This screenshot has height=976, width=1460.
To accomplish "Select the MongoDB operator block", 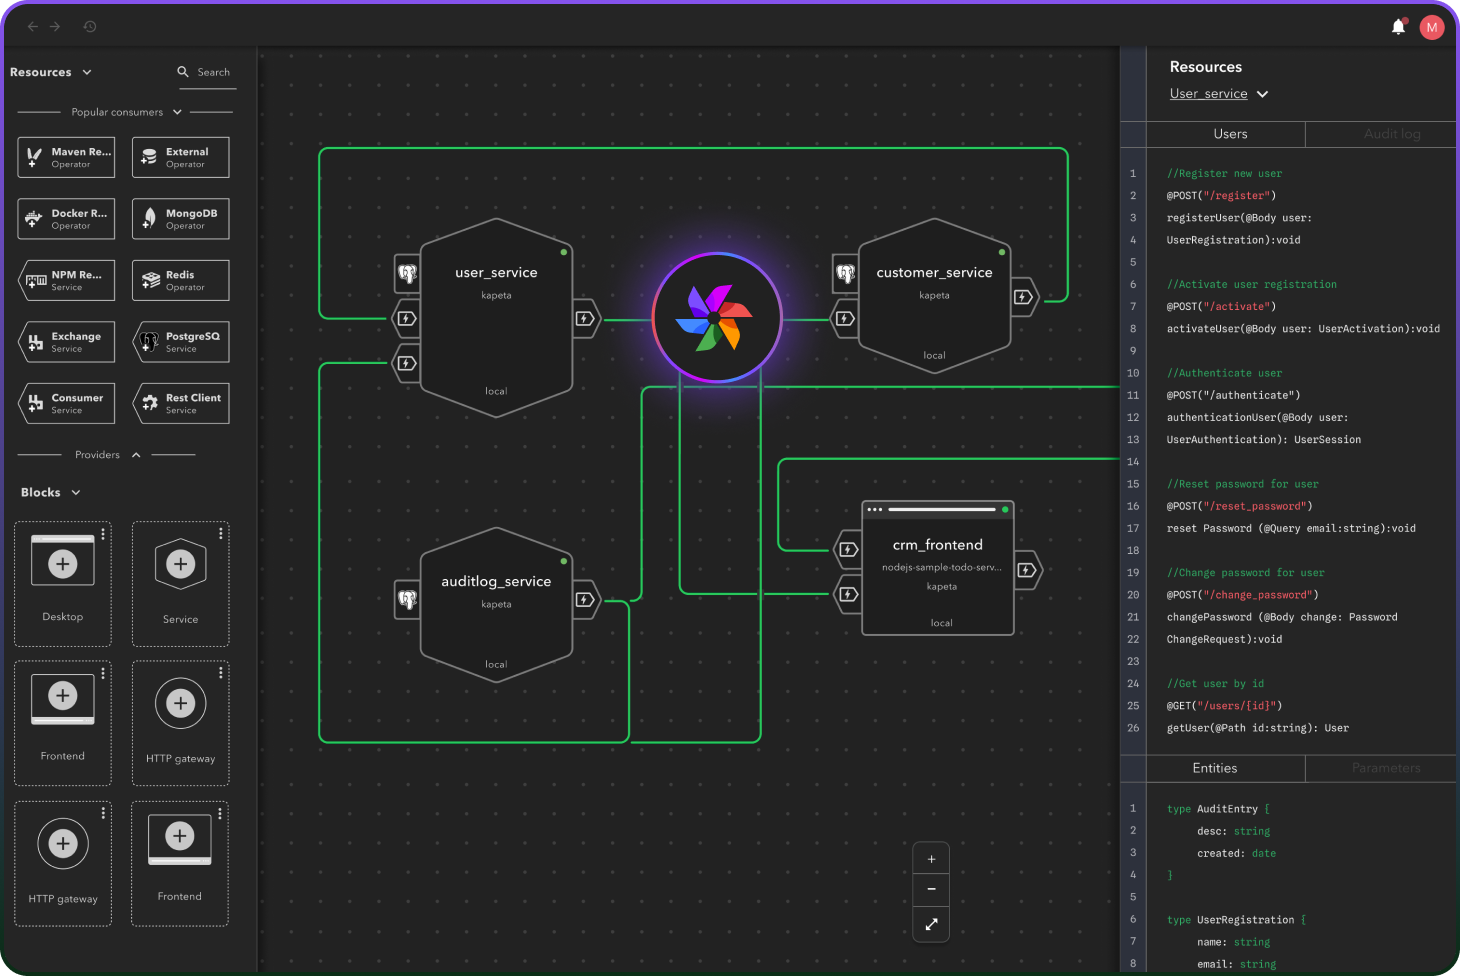I will pyautogui.click(x=181, y=219).
